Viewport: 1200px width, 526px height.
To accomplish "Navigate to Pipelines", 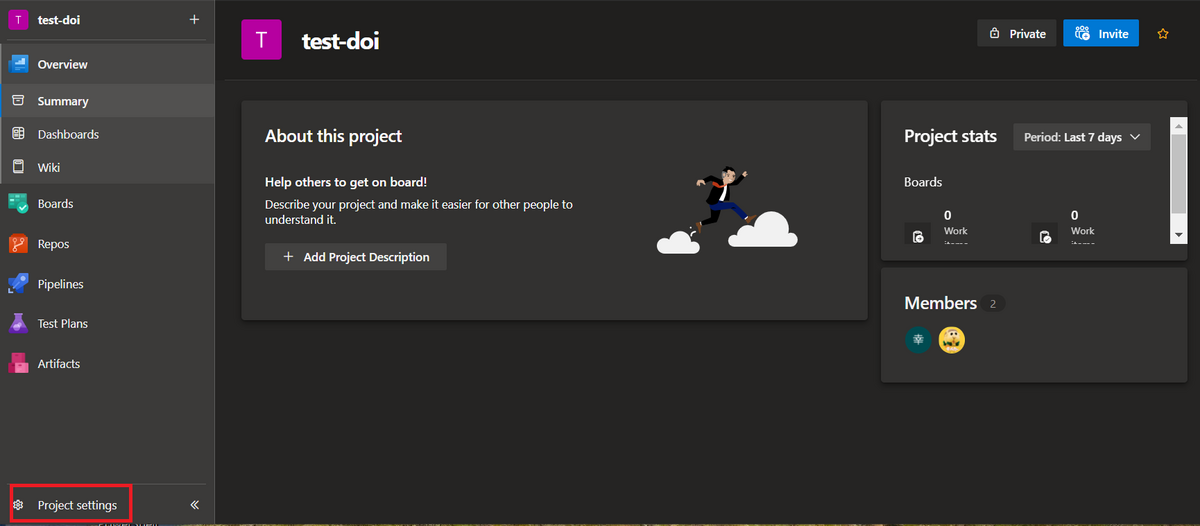I will coord(107,284).
